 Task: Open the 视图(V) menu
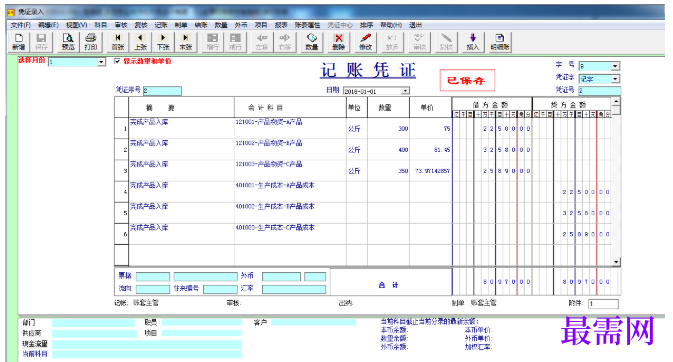76,25
